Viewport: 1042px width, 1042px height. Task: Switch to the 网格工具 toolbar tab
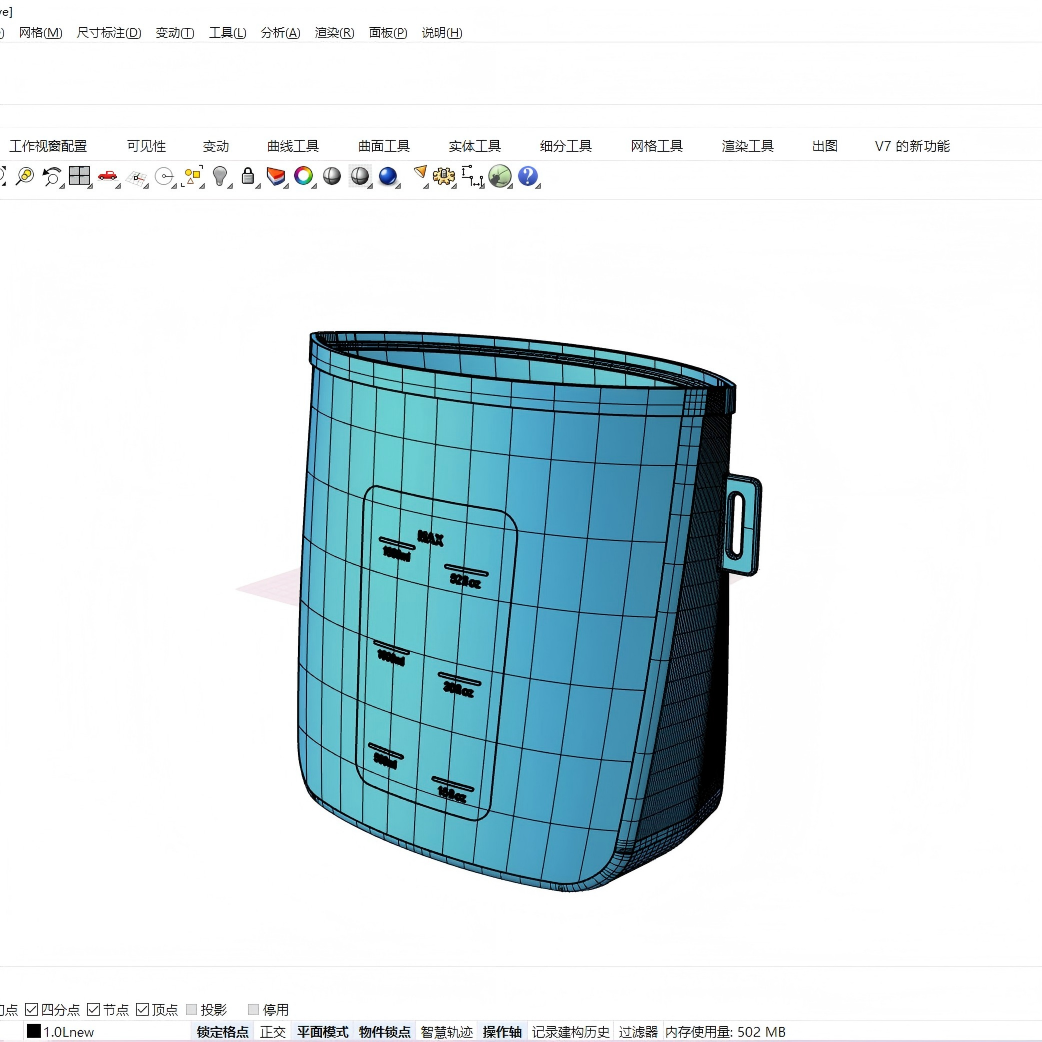pos(656,146)
